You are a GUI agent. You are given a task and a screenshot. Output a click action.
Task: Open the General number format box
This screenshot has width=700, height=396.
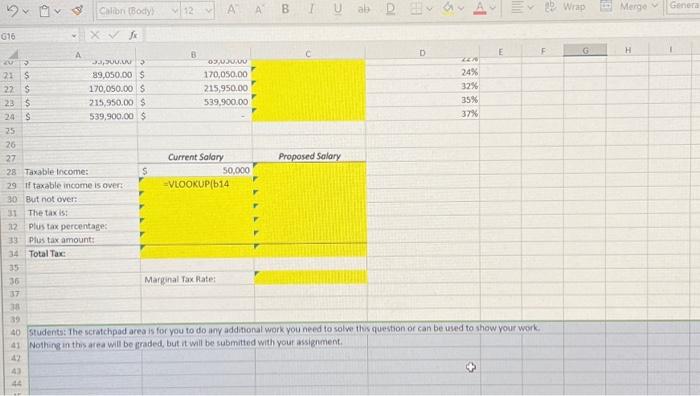pyautogui.click(x=683, y=6)
